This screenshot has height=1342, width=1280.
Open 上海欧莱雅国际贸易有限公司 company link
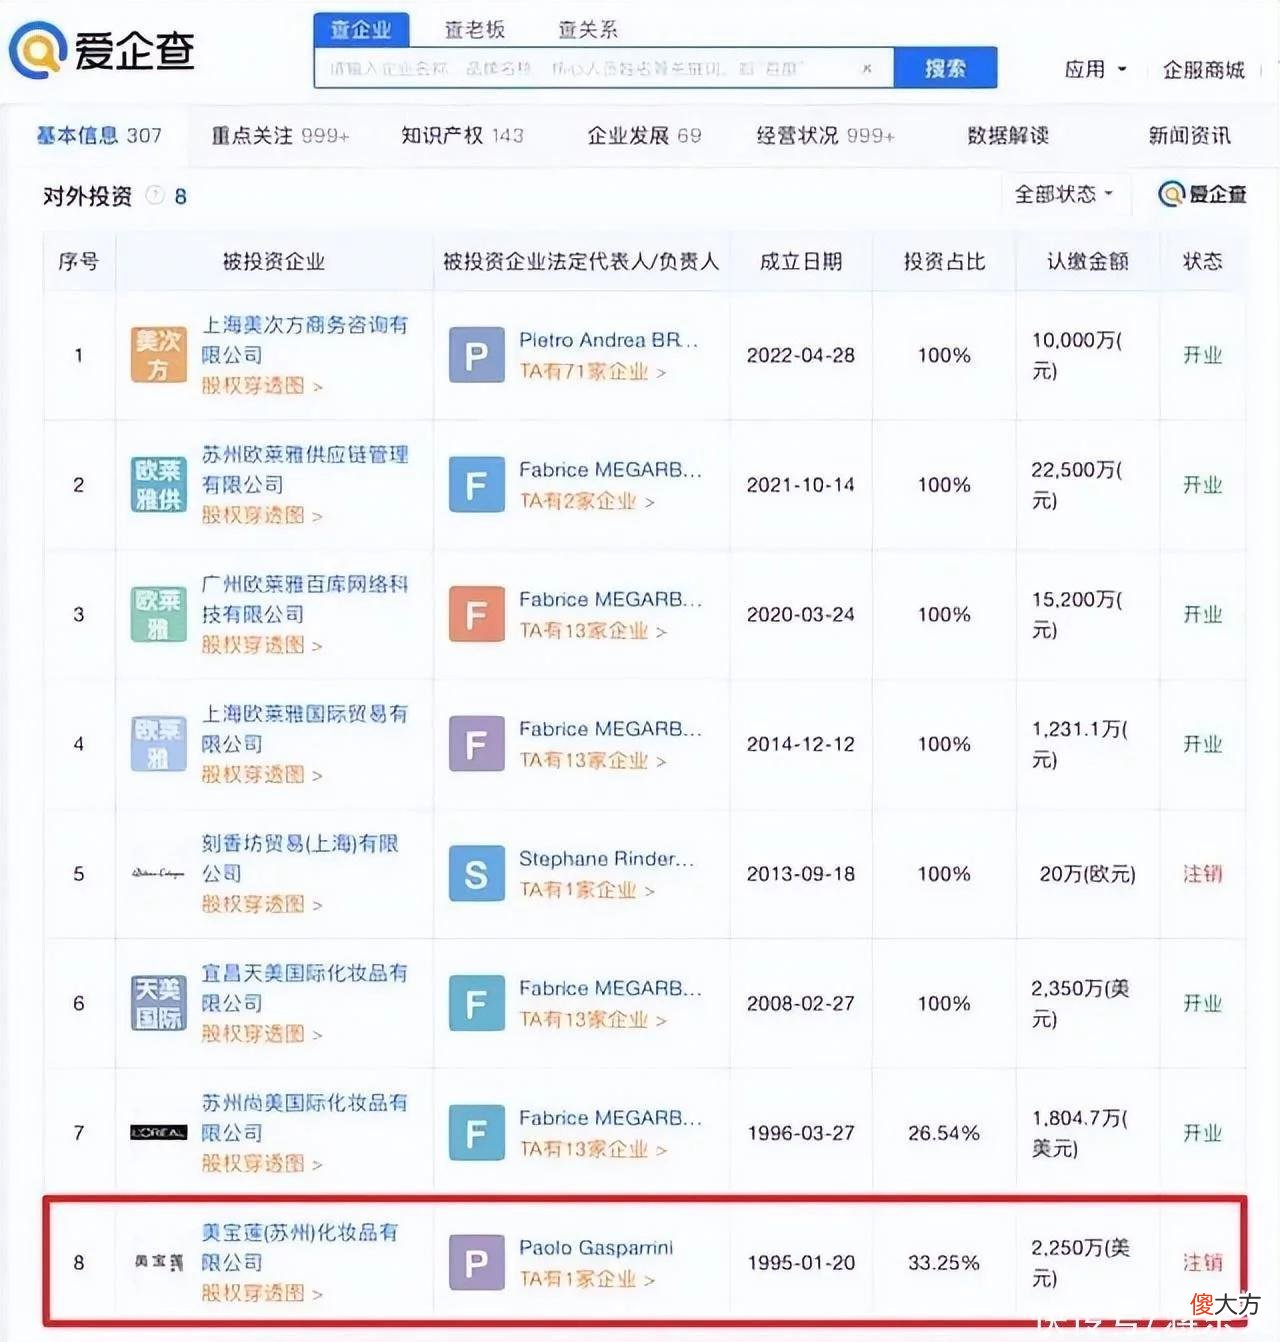(x=305, y=729)
